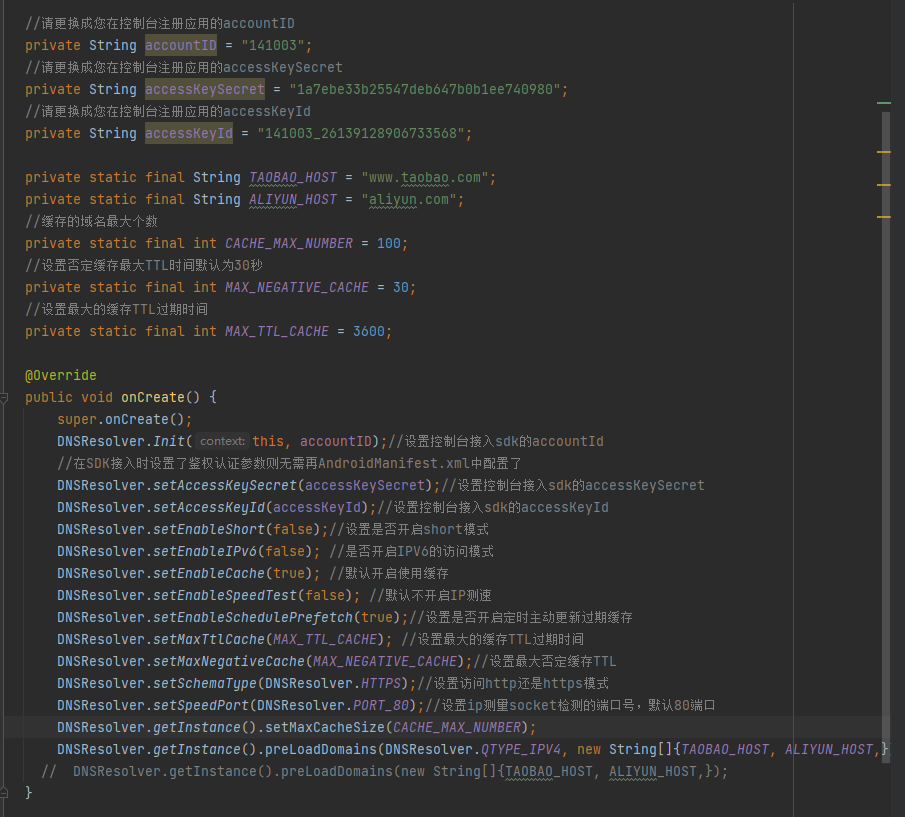Collapse the onCreate method using its gutter fold marker
Viewport: 905px width, 817px height.
click(3, 398)
